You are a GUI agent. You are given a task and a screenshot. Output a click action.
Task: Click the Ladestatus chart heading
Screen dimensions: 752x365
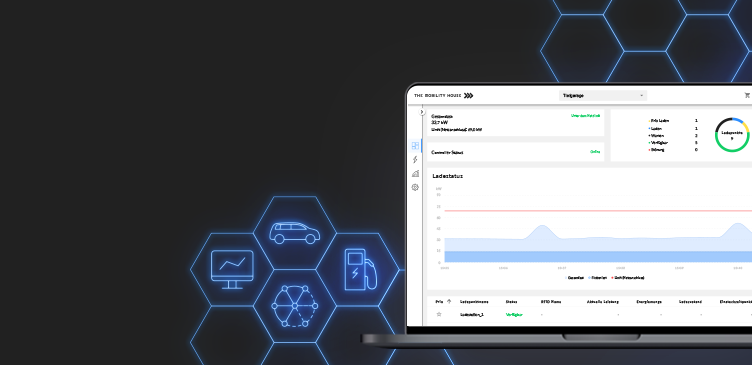pos(447,176)
